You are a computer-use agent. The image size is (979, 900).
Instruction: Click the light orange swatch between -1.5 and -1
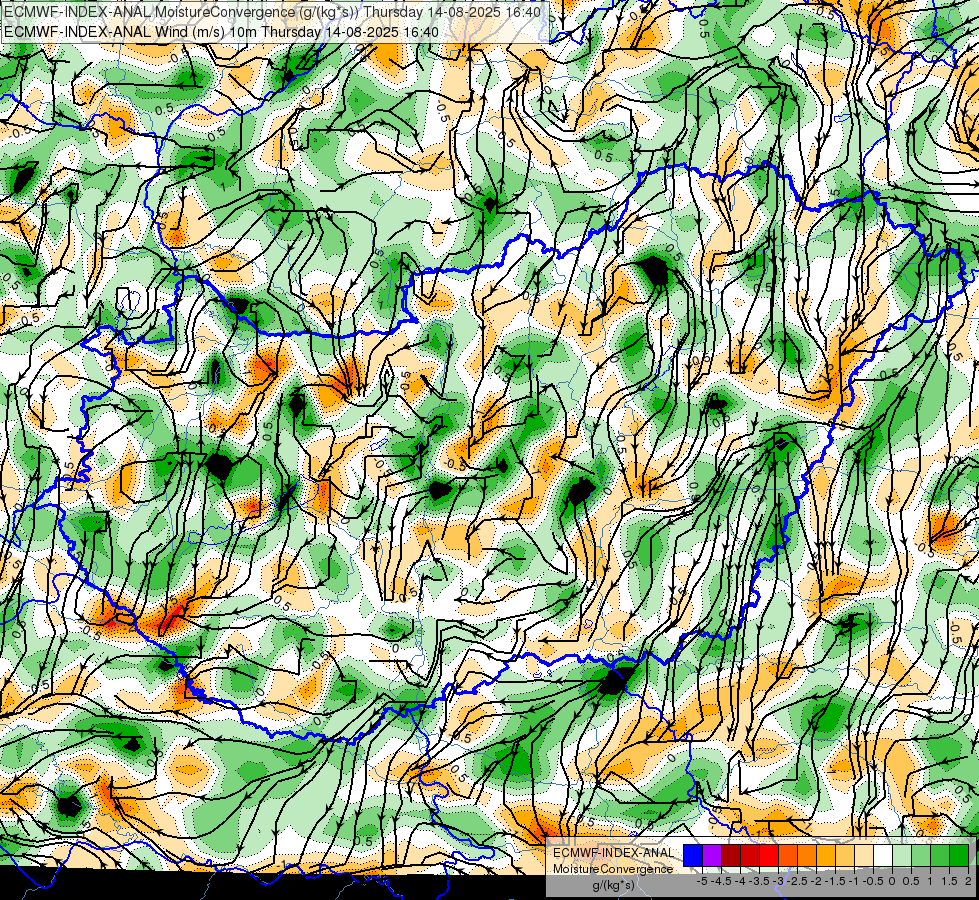click(x=845, y=856)
